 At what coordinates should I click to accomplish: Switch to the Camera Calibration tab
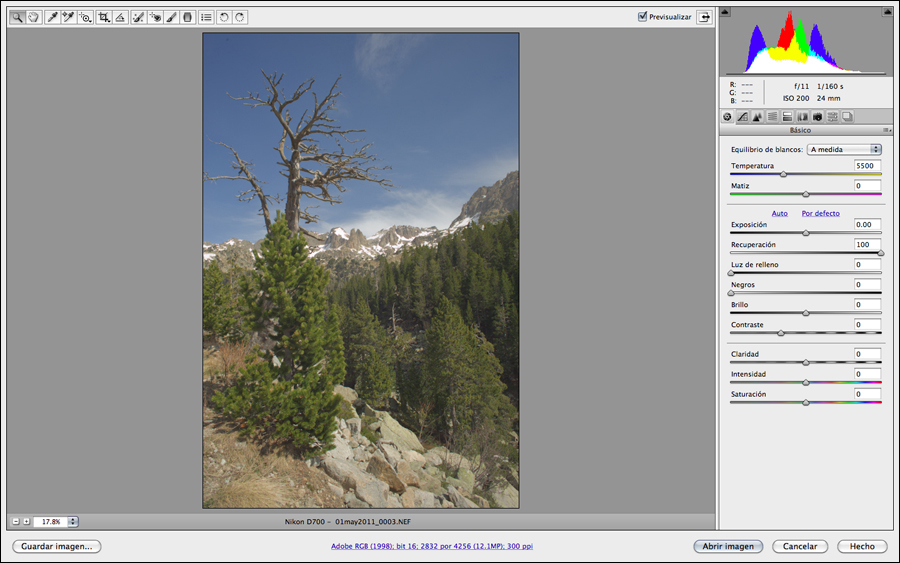tap(817, 117)
